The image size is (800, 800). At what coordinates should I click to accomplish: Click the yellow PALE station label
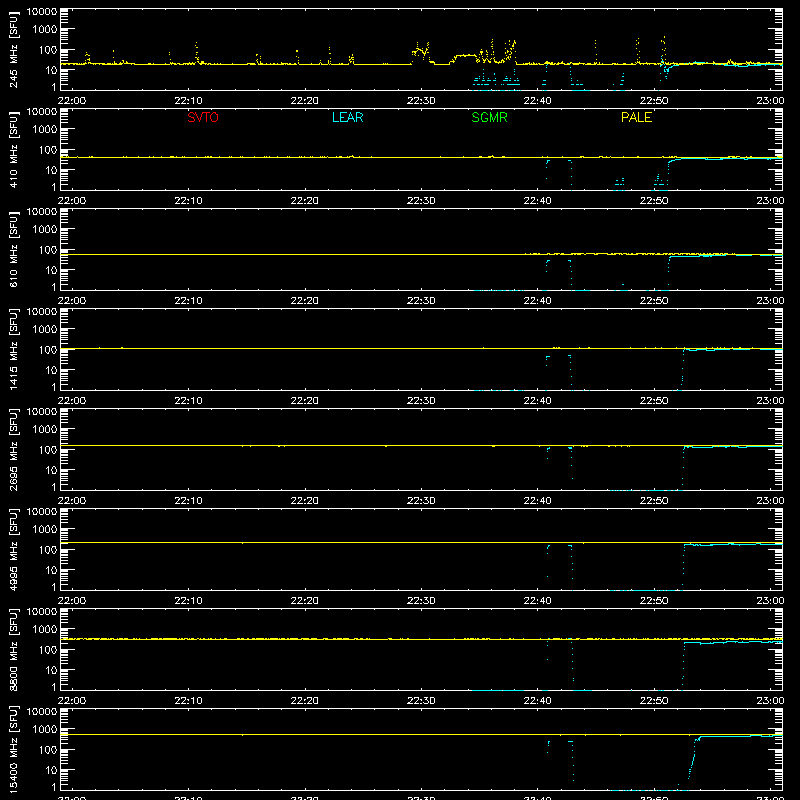[636, 117]
